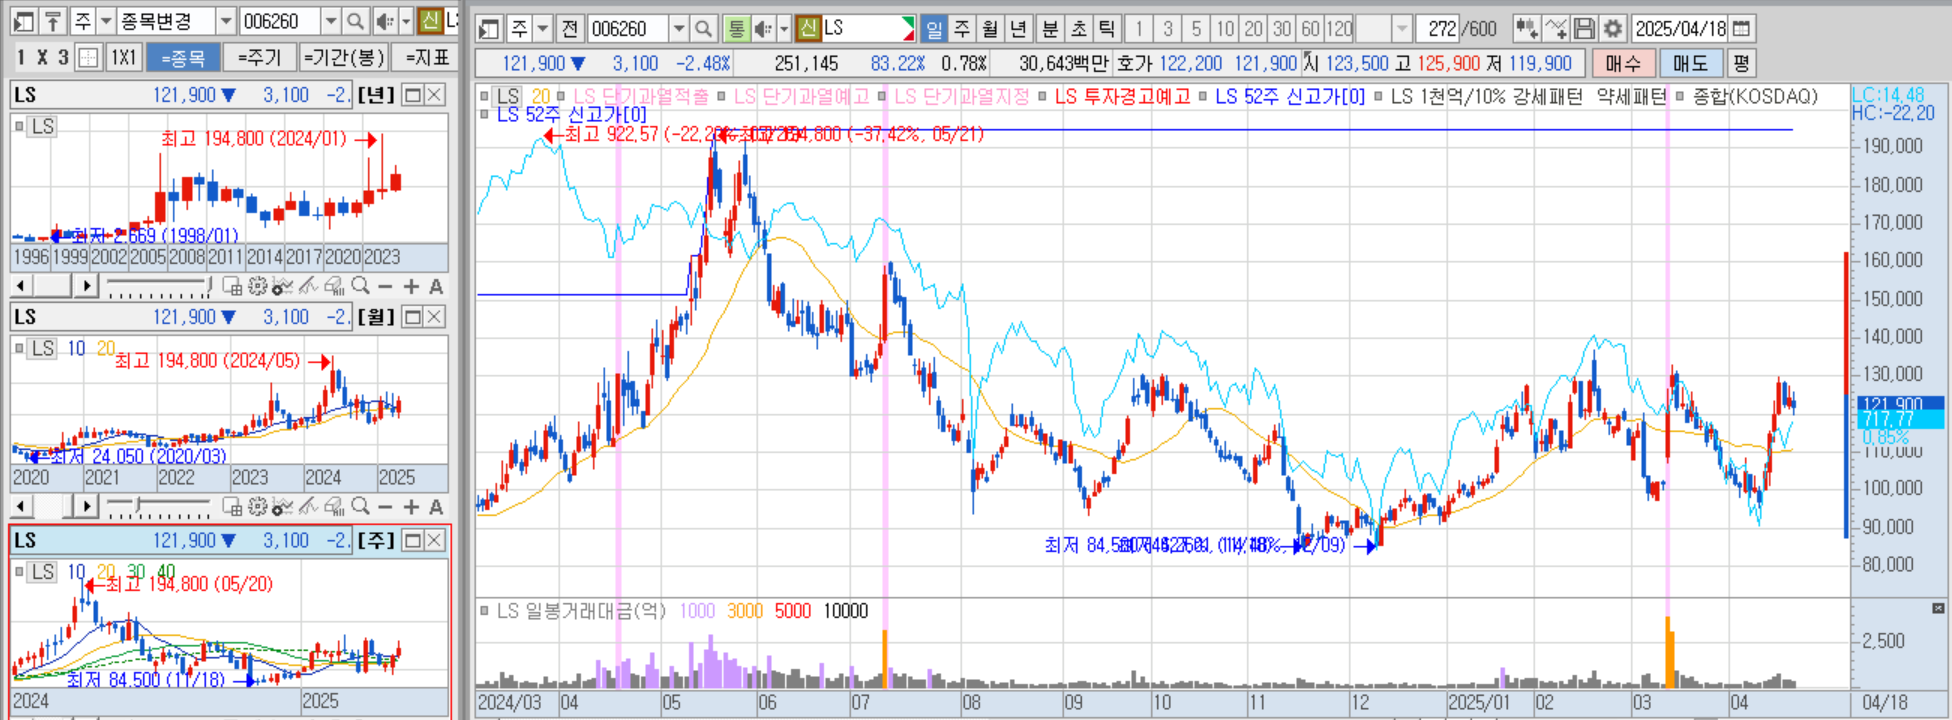The image size is (1952, 720).
Task: Select the =지표 tab
Action: 427,58
